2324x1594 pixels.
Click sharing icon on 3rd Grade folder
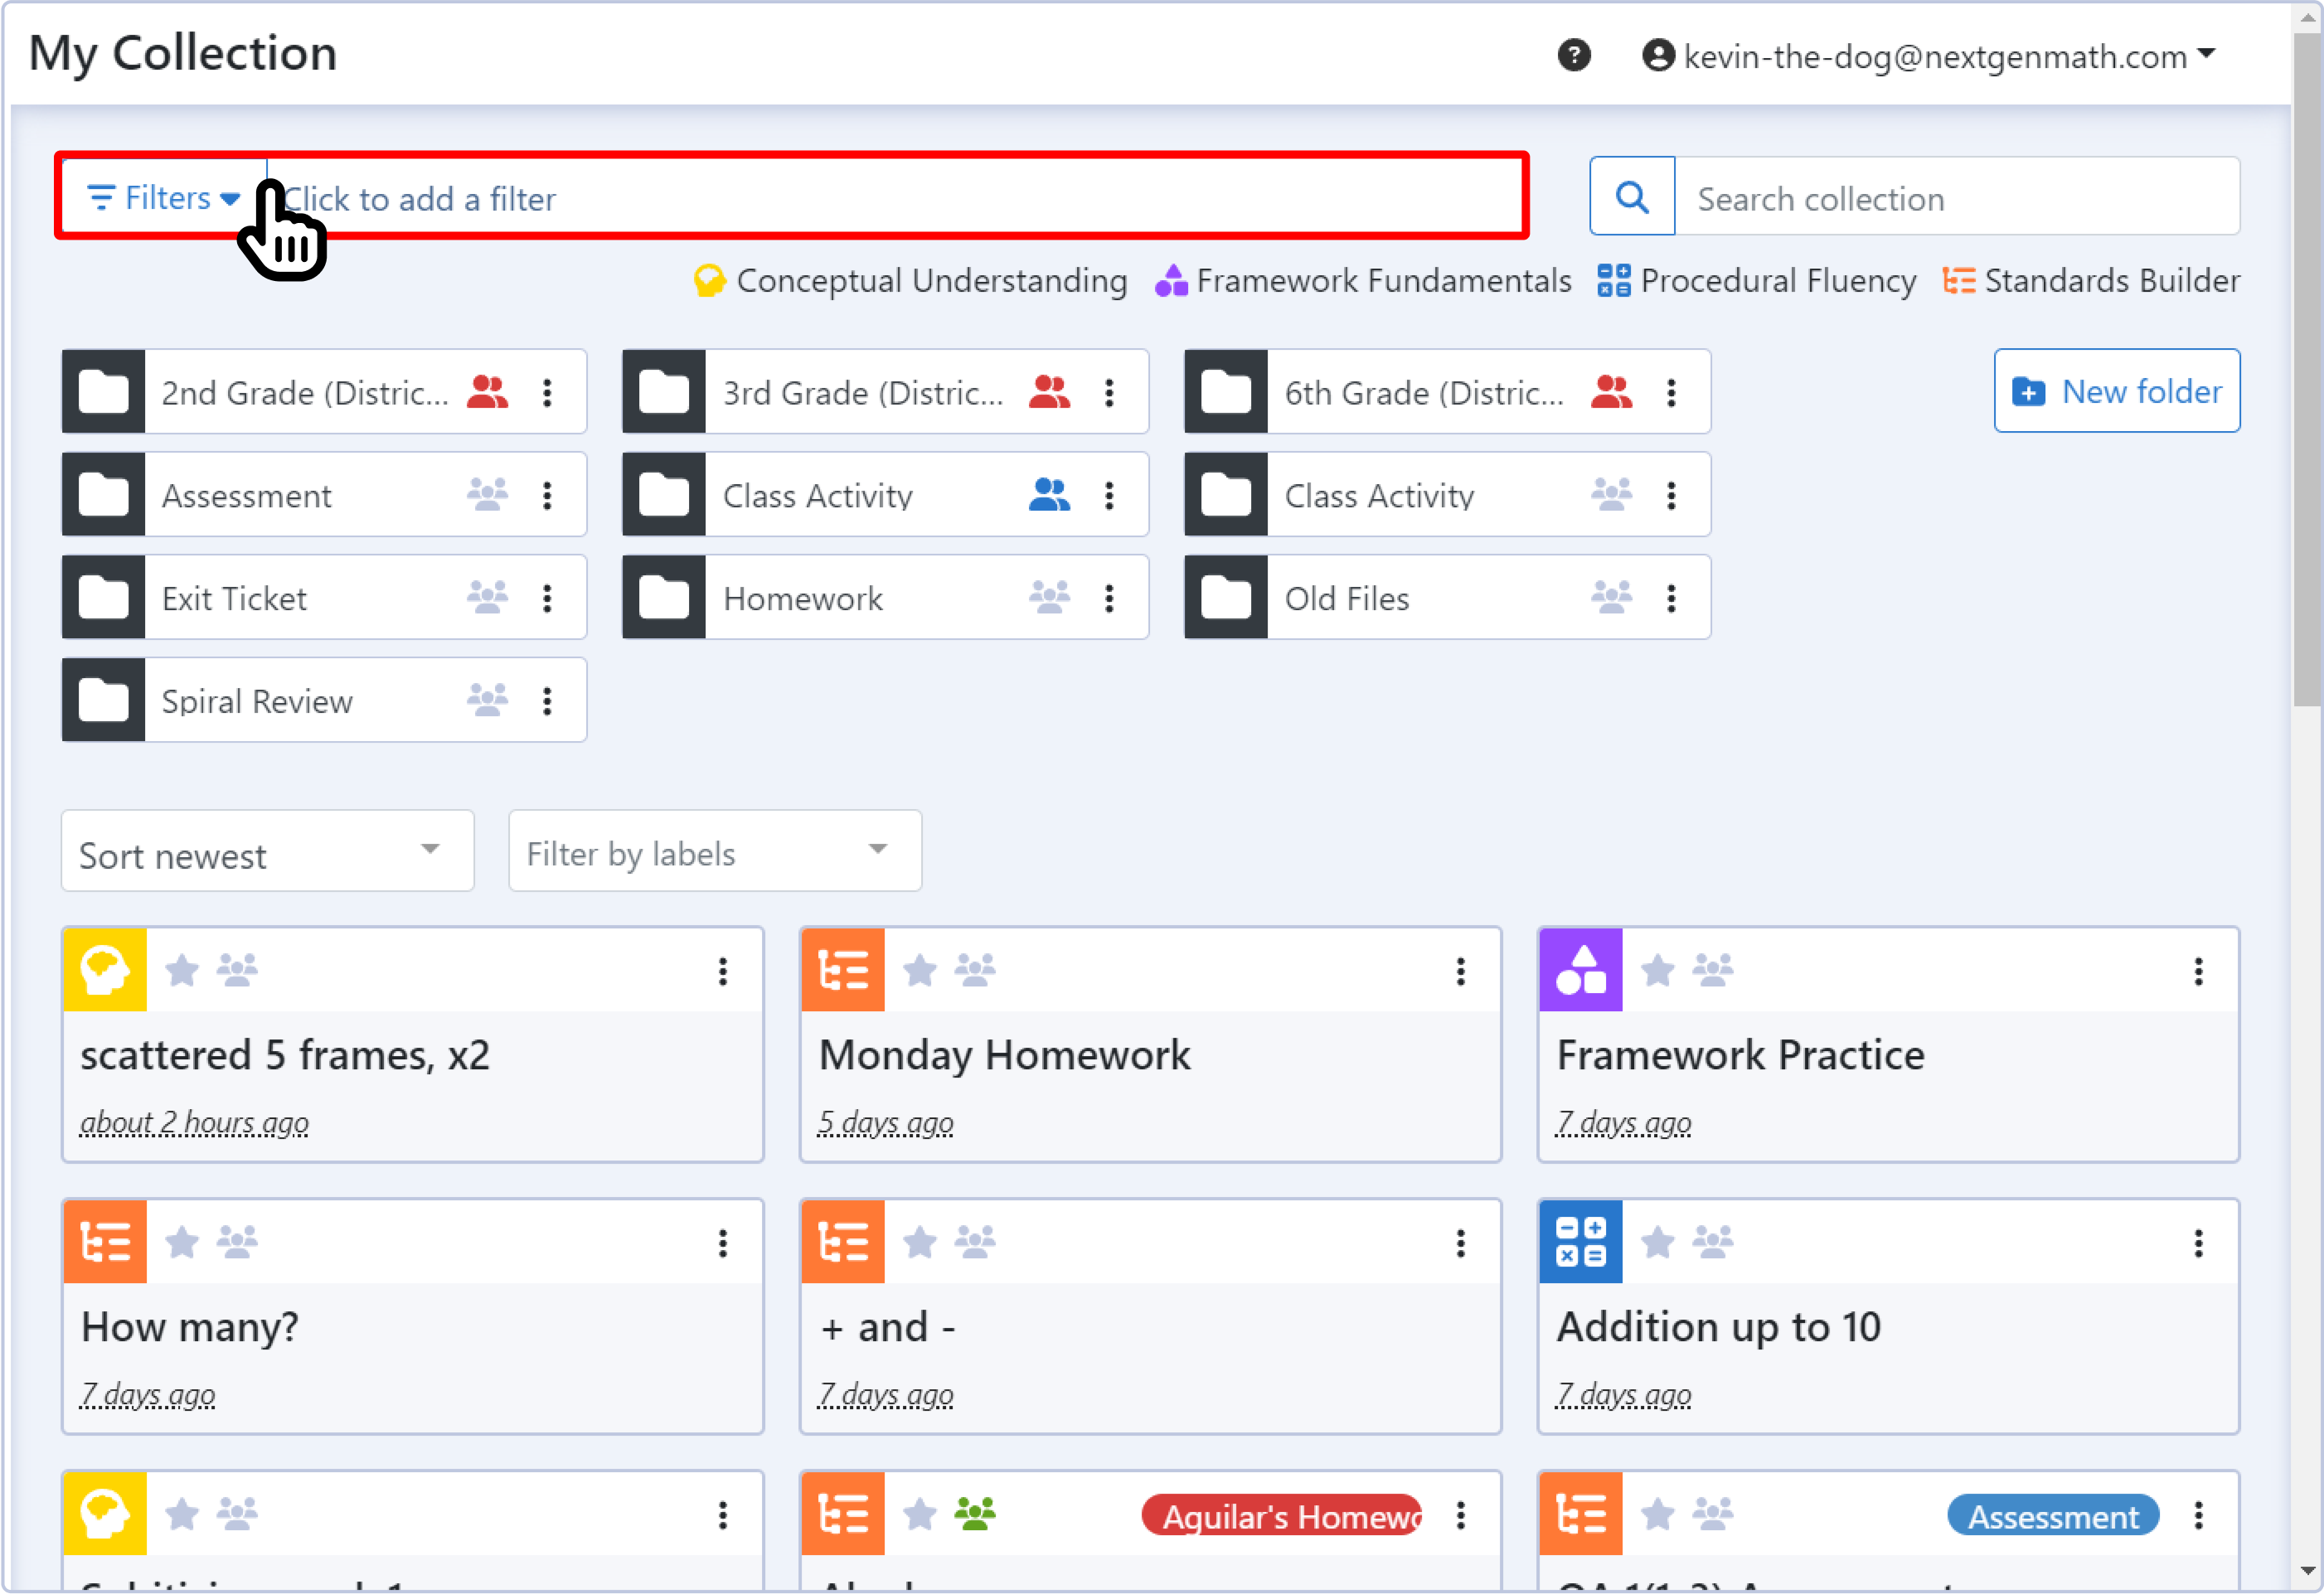(x=1049, y=392)
